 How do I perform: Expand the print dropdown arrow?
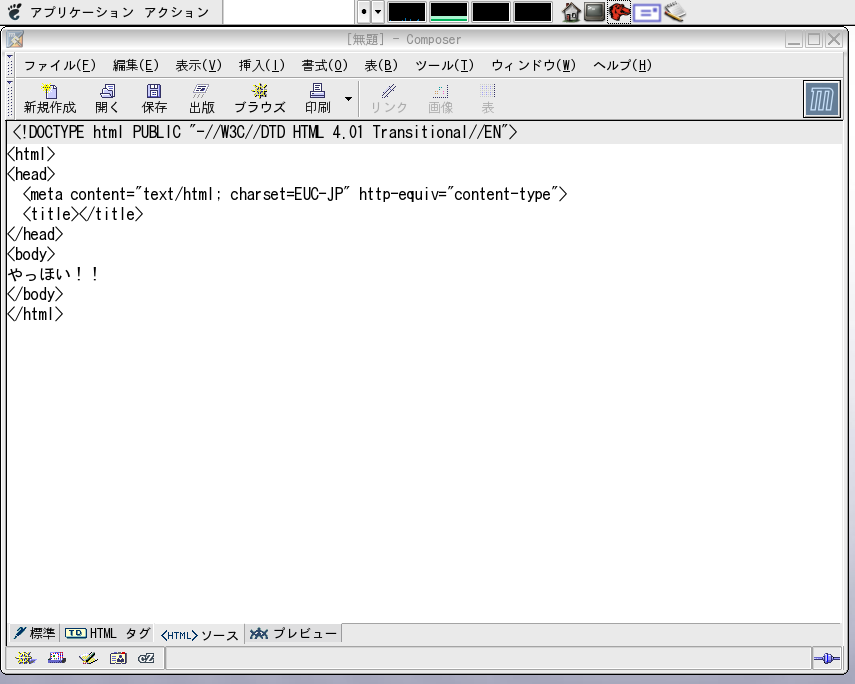coord(348,99)
